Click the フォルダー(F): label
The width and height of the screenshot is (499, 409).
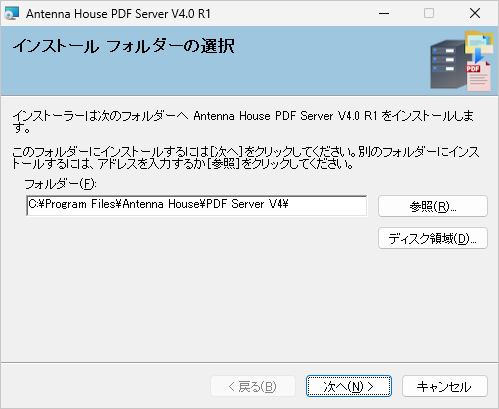pyautogui.click(x=60, y=184)
